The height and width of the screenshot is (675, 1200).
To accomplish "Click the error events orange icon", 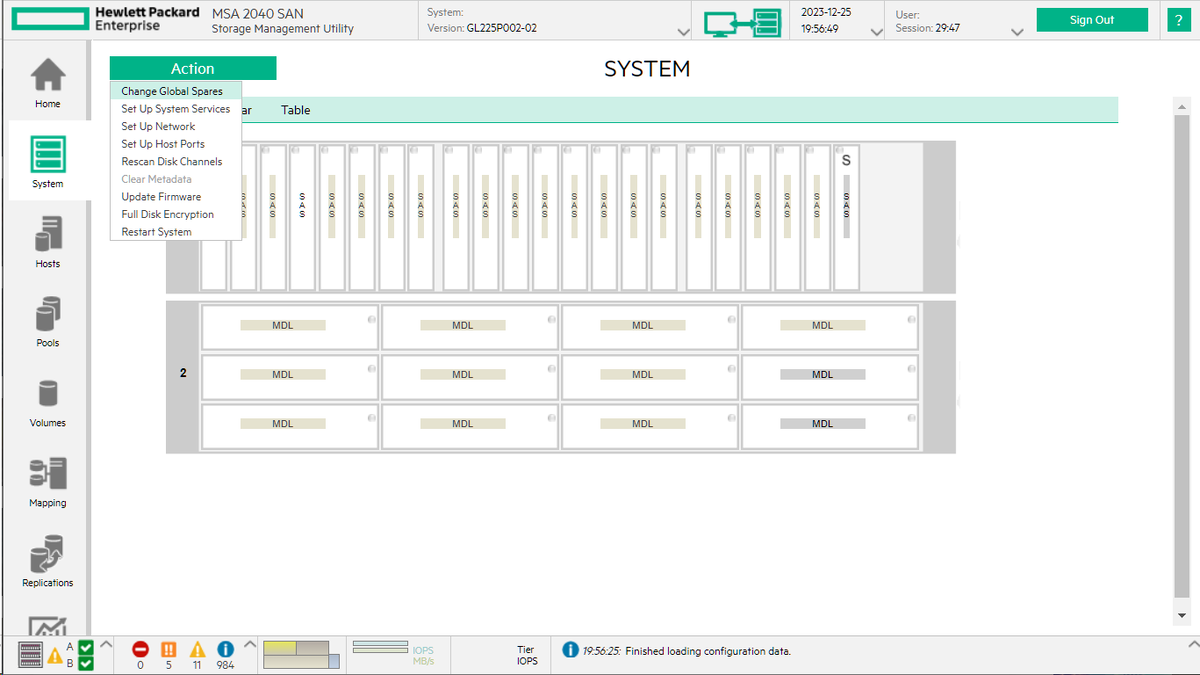I will pyautogui.click(x=168, y=649).
